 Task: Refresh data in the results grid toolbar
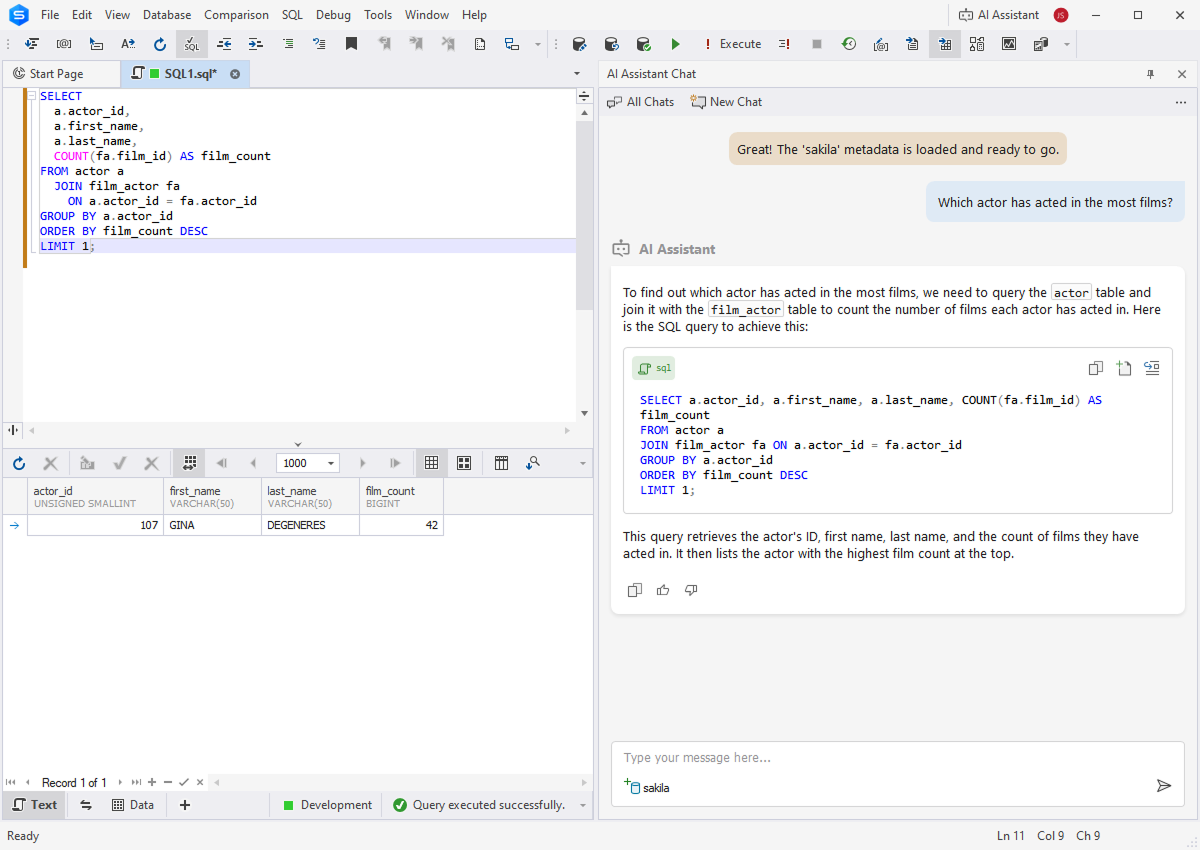19,463
